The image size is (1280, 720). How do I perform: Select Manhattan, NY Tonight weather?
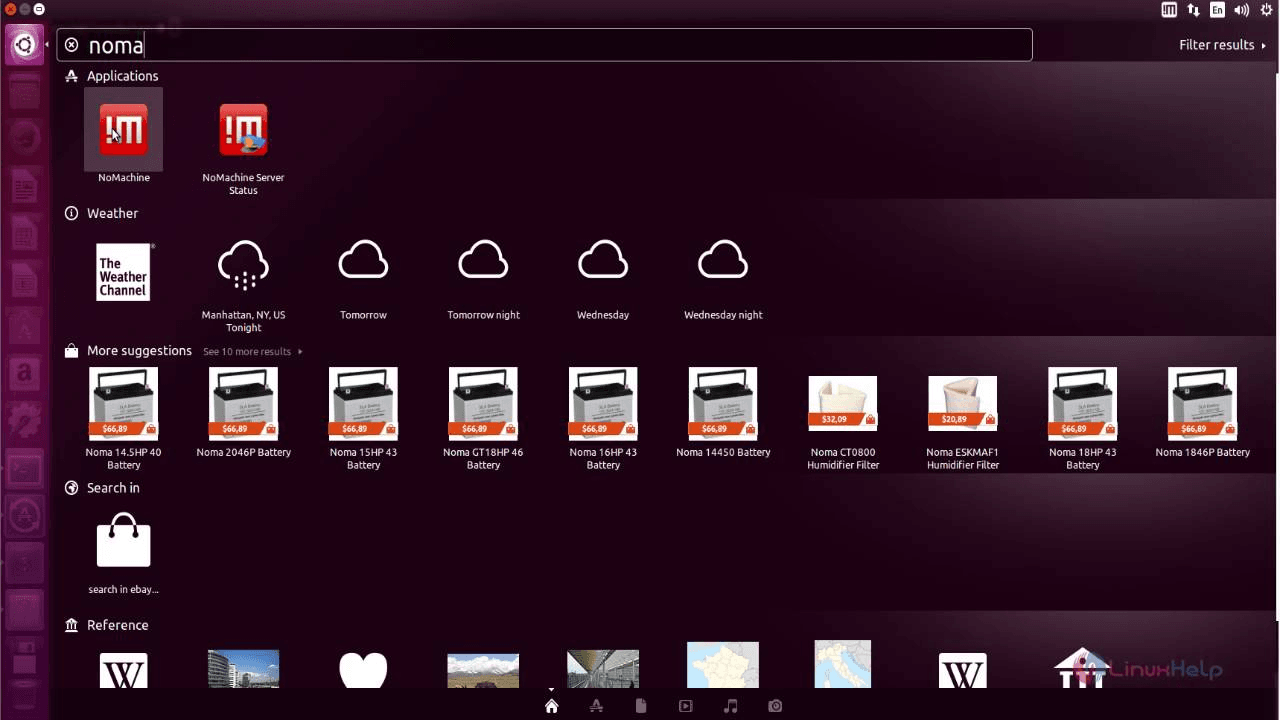coord(243,266)
